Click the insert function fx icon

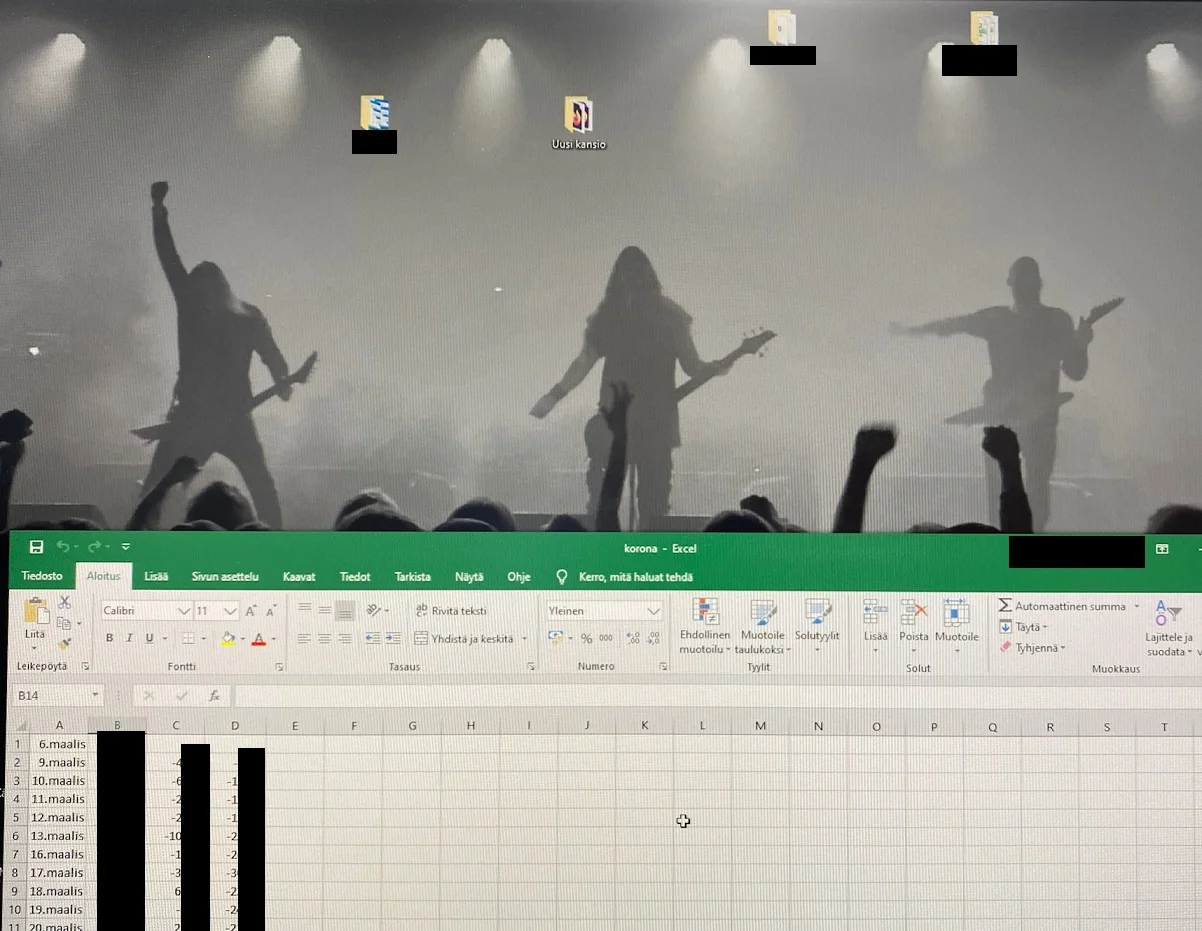(214, 695)
